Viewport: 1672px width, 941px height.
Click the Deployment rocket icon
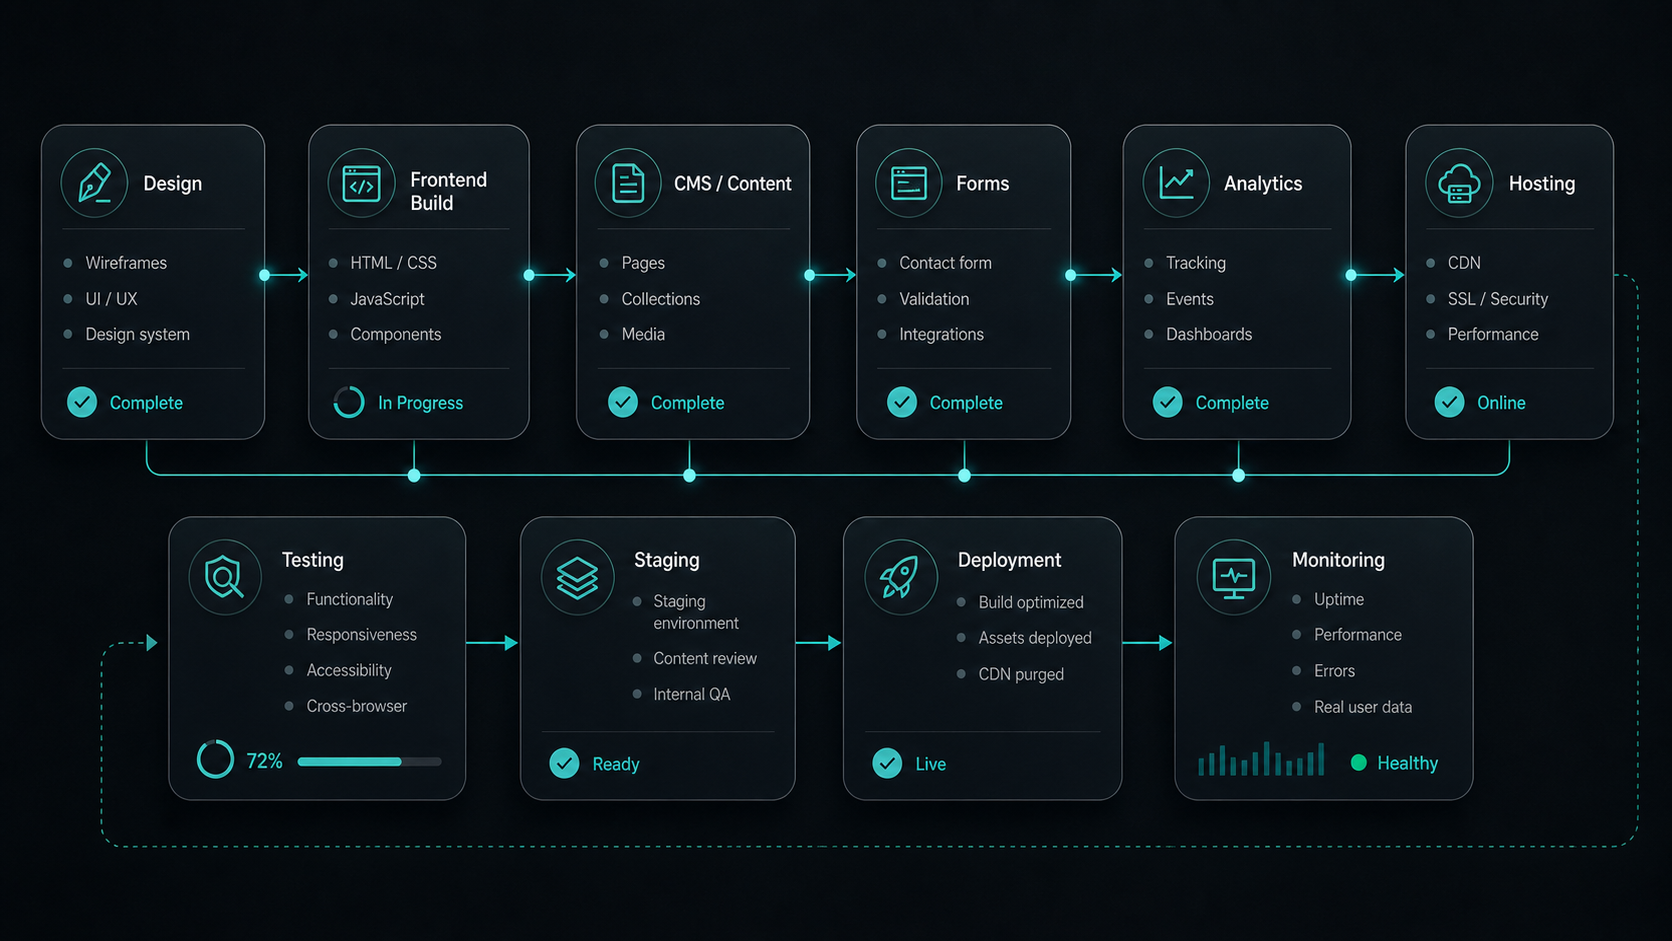click(x=899, y=577)
